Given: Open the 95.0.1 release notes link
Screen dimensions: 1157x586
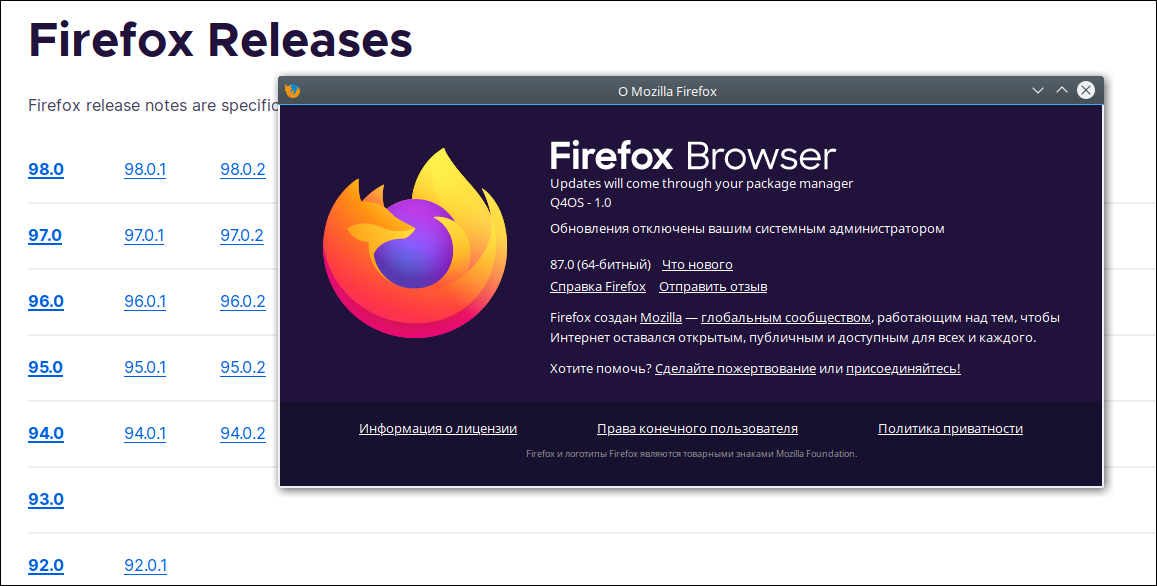Looking at the screenshot, I should coord(145,367).
